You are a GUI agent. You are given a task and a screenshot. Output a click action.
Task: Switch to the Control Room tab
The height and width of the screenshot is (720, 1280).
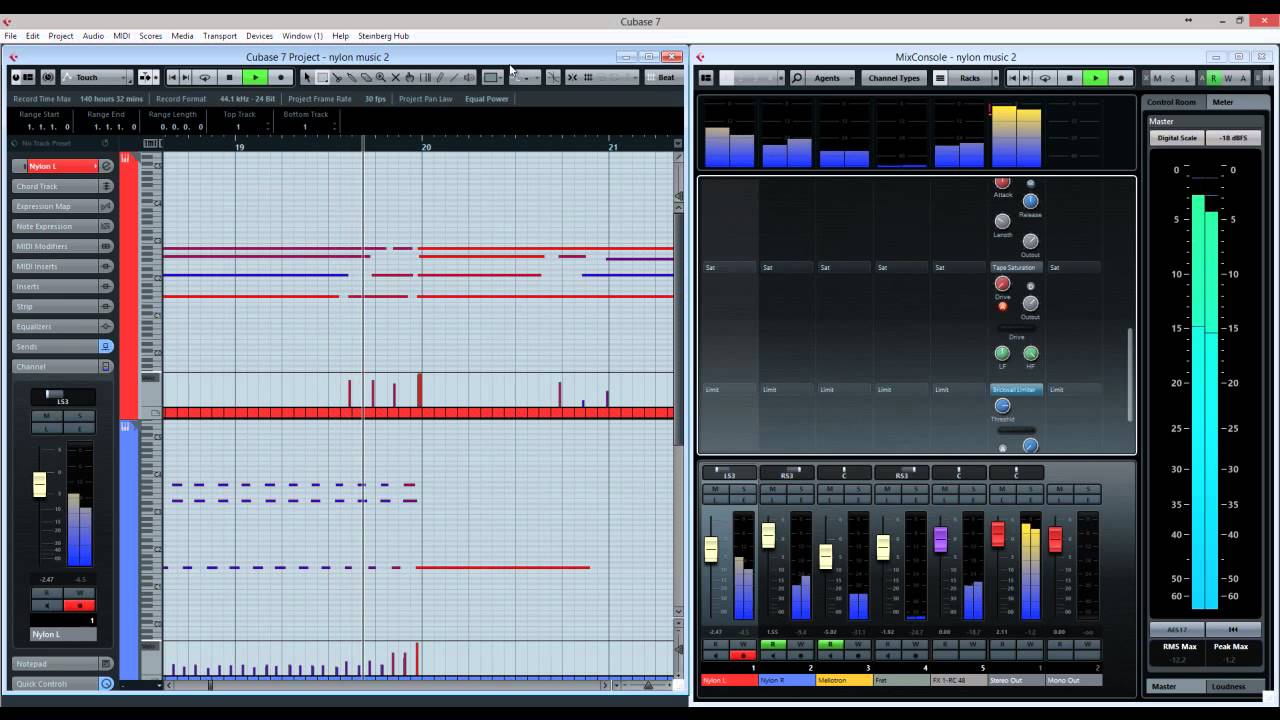coord(1171,102)
